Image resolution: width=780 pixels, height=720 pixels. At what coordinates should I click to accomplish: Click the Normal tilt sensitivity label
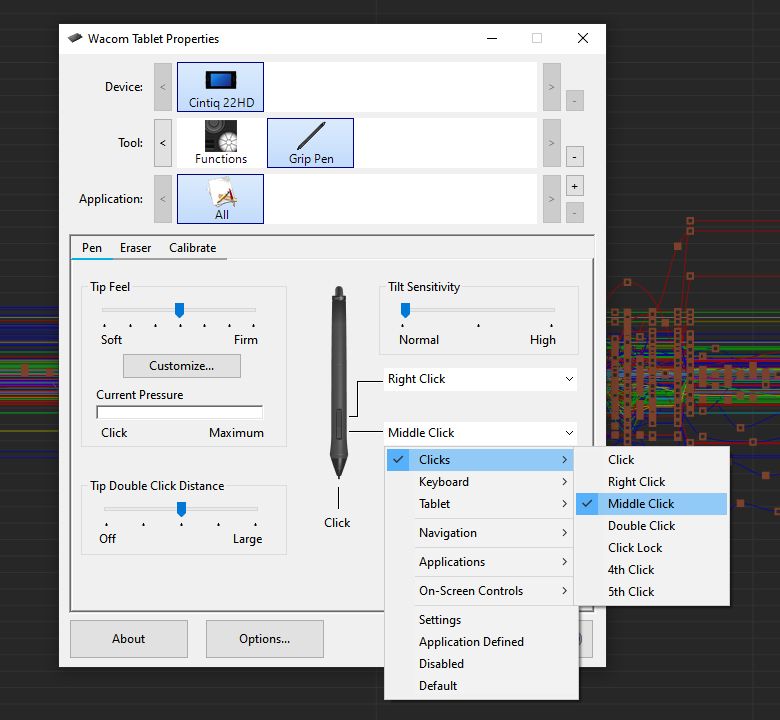tap(419, 340)
